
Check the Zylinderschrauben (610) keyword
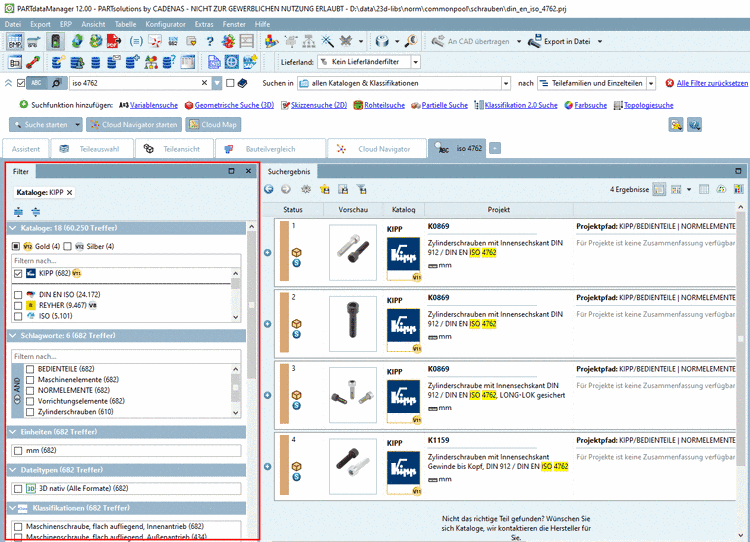(30, 412)
